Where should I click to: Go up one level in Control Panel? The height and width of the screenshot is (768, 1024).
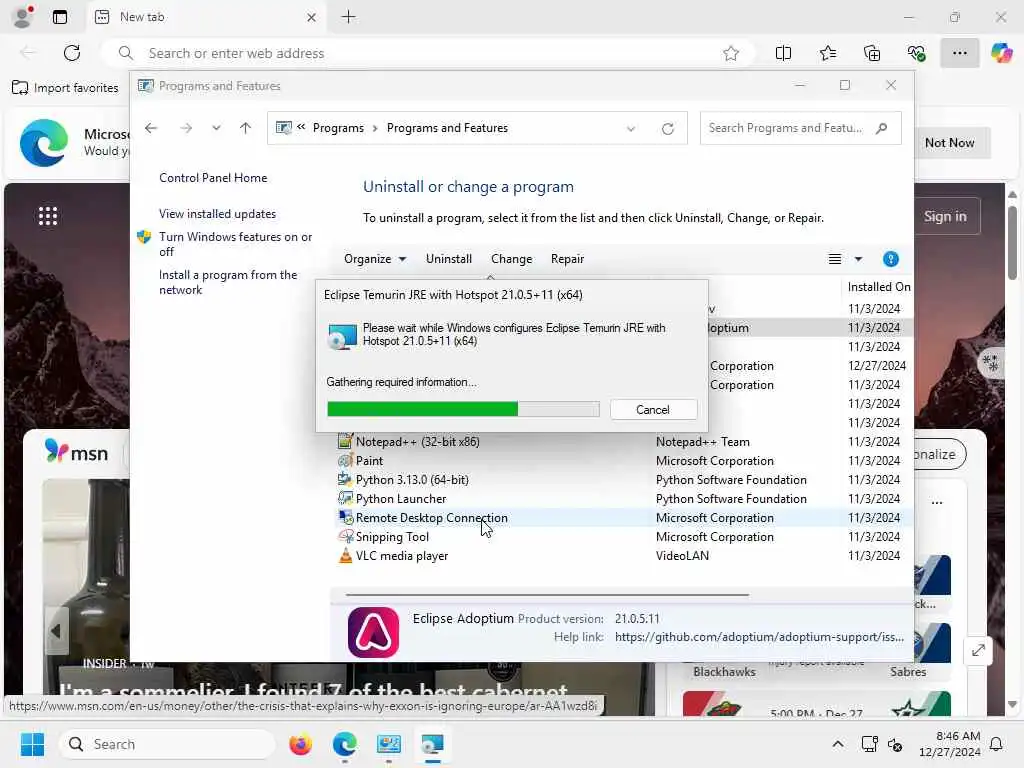point(246,128)
